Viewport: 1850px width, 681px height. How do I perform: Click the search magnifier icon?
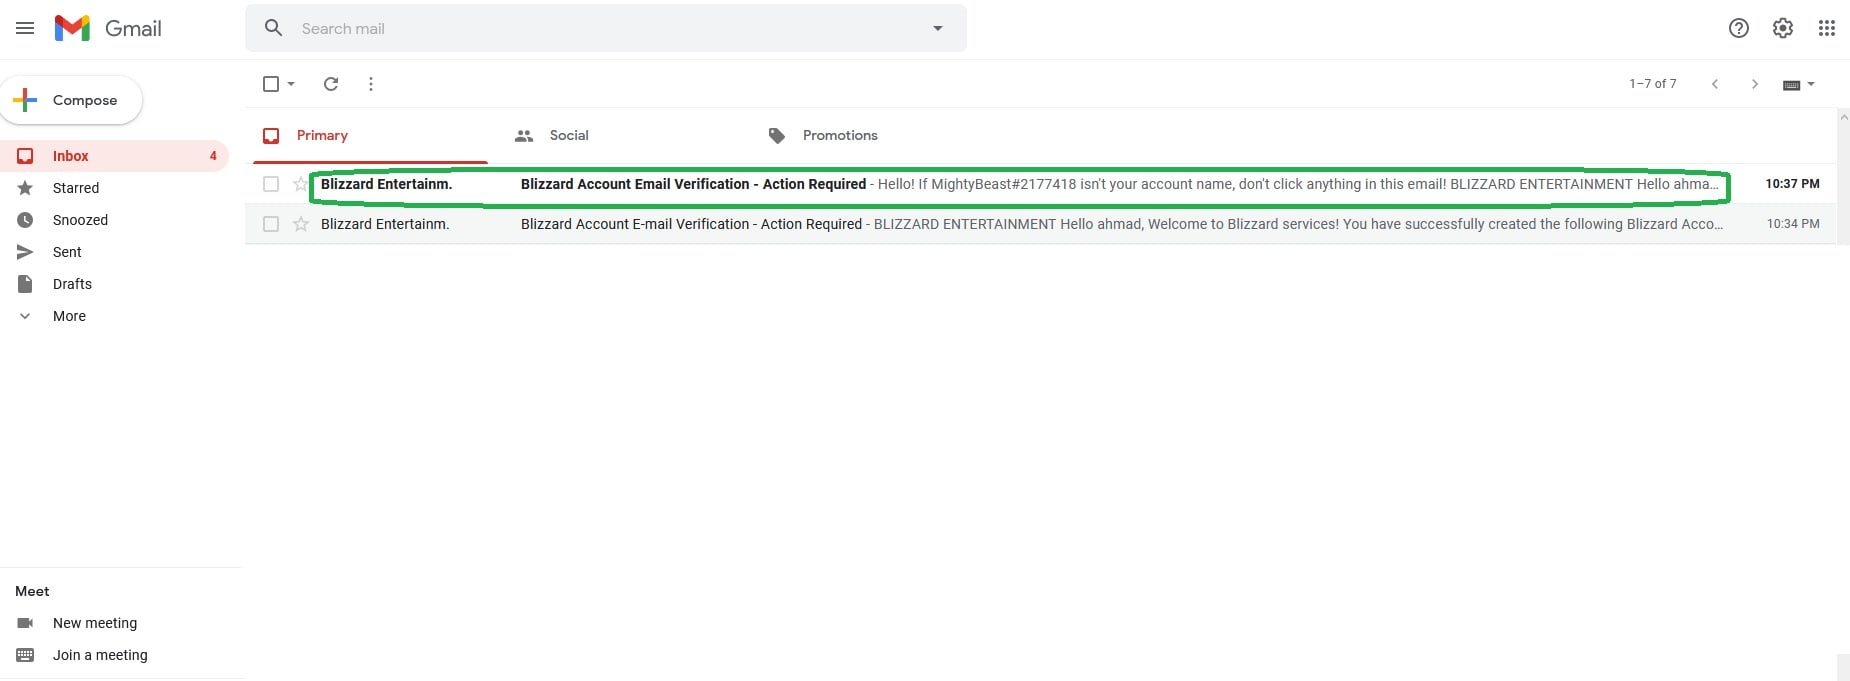pyautogui.click(x=273, y=28)
